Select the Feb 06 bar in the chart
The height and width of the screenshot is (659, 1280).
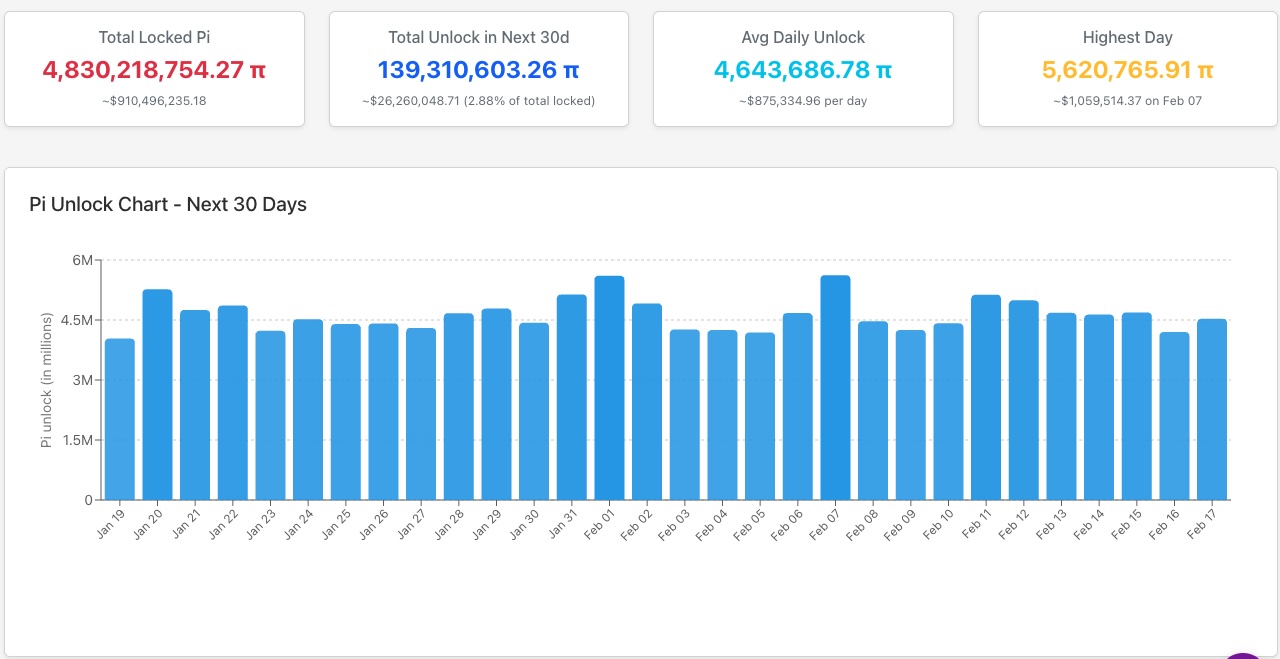pos(798,407)
